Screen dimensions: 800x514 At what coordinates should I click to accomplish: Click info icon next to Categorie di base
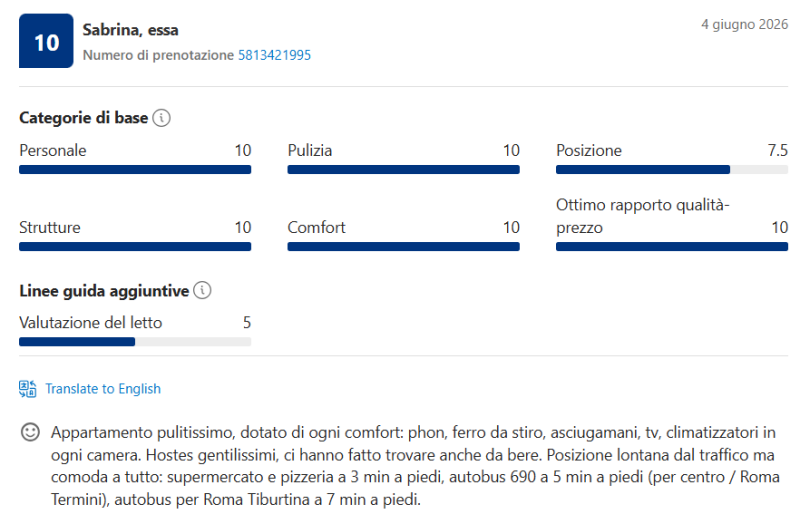pyautogui.click(x=162, y=118)
